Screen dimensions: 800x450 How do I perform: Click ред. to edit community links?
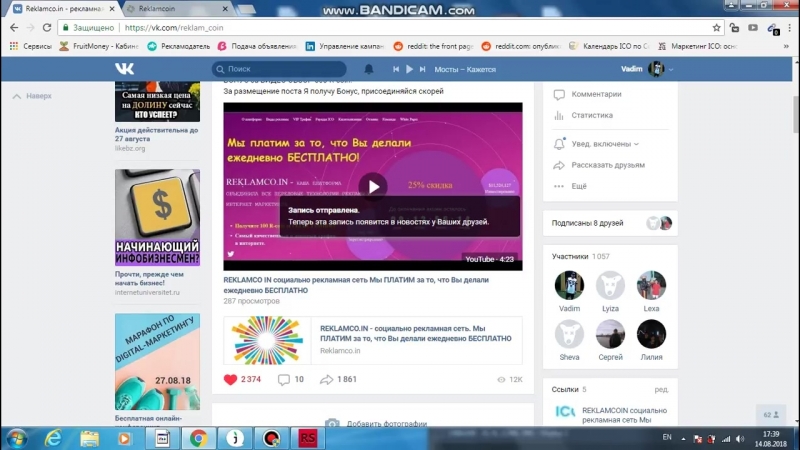tap(661, 389)
